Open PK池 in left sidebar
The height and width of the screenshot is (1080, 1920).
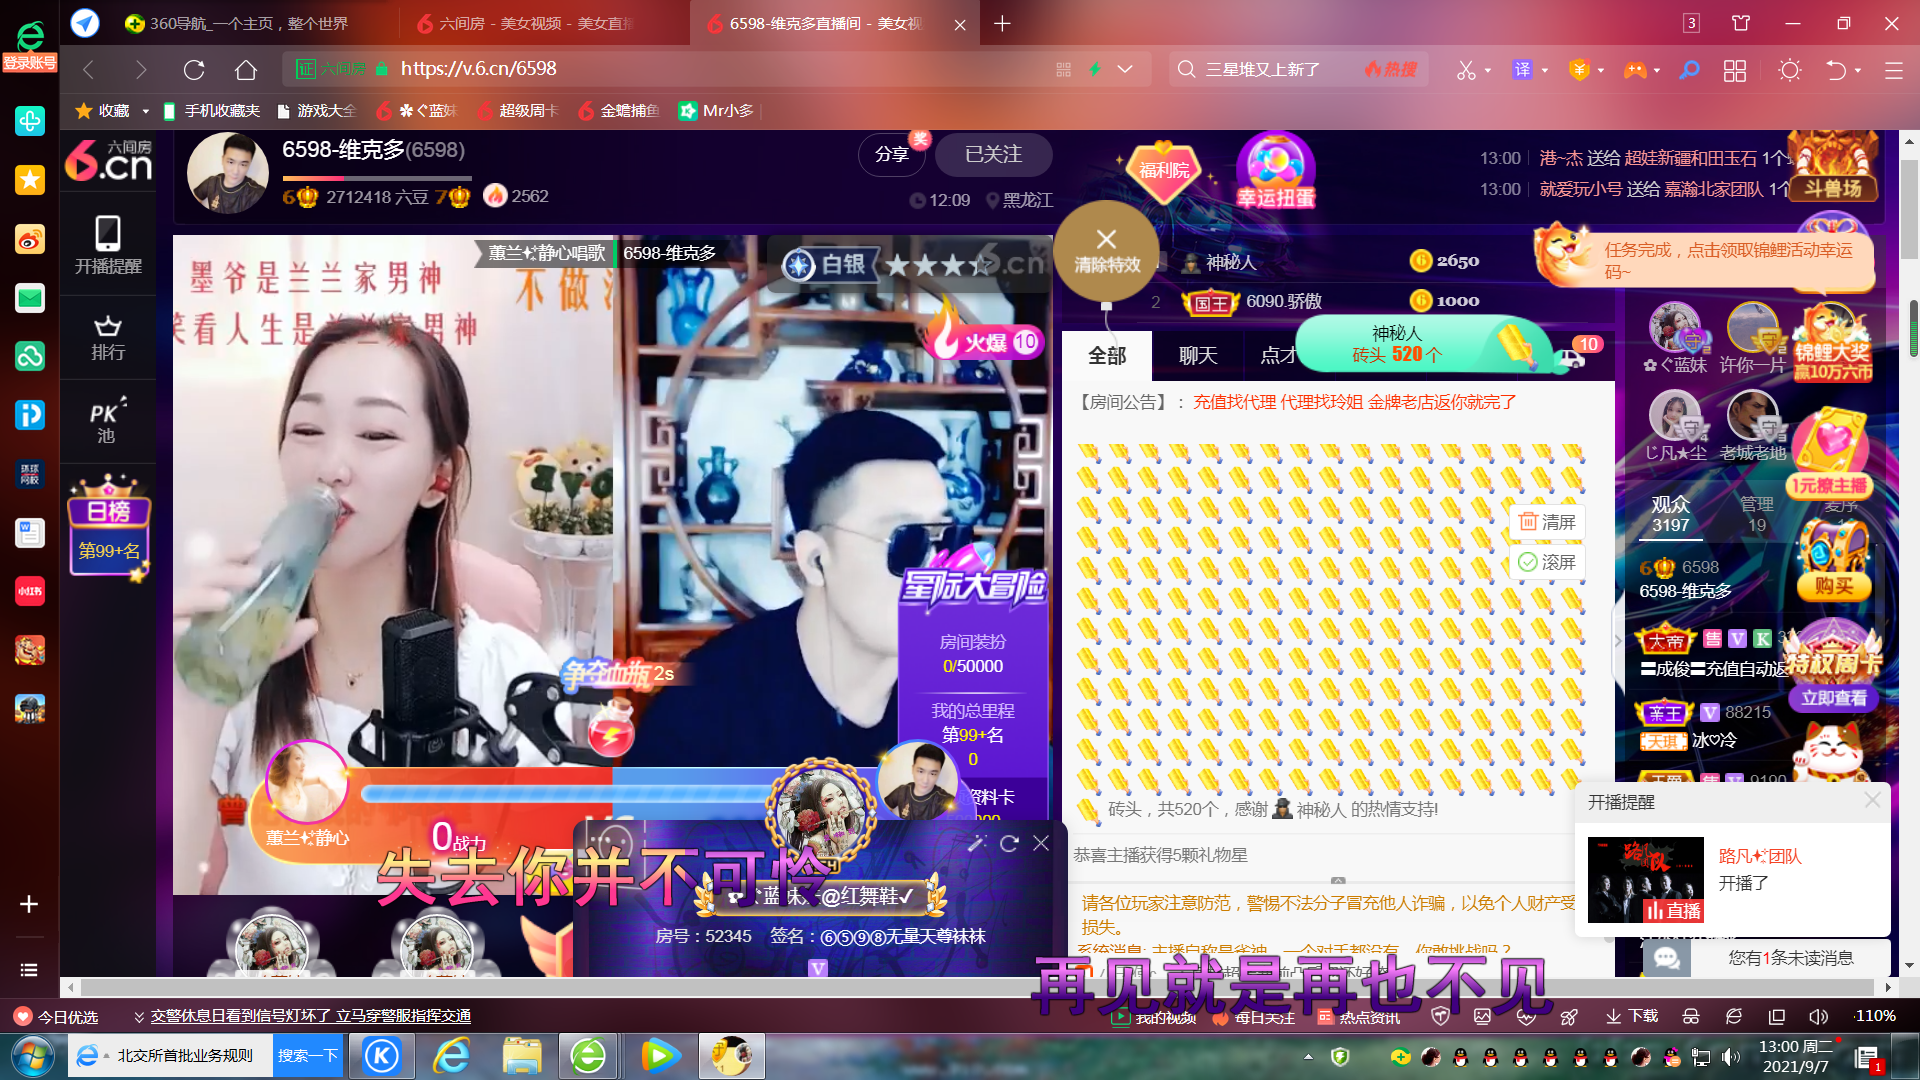click(108, 421)
